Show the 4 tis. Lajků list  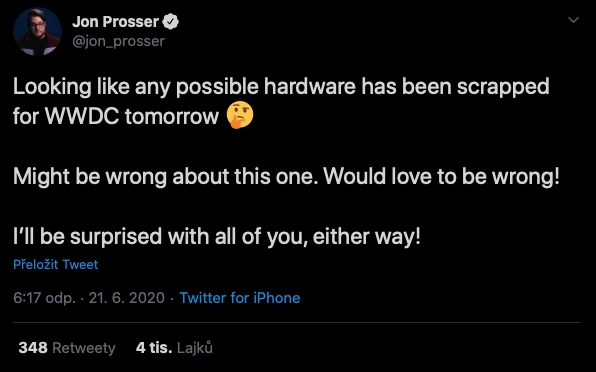[x=174, y=348]
